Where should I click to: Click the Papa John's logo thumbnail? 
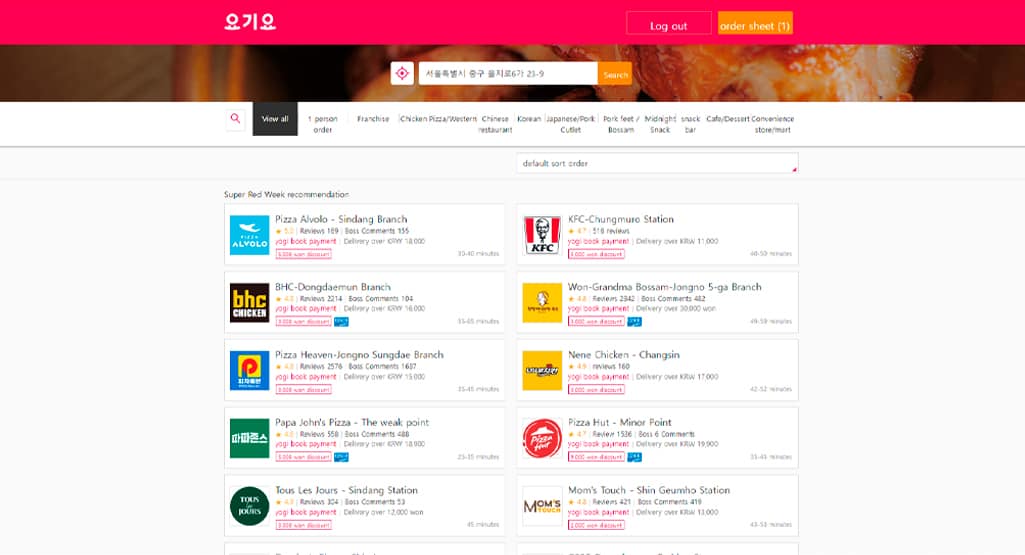(249, 438)
